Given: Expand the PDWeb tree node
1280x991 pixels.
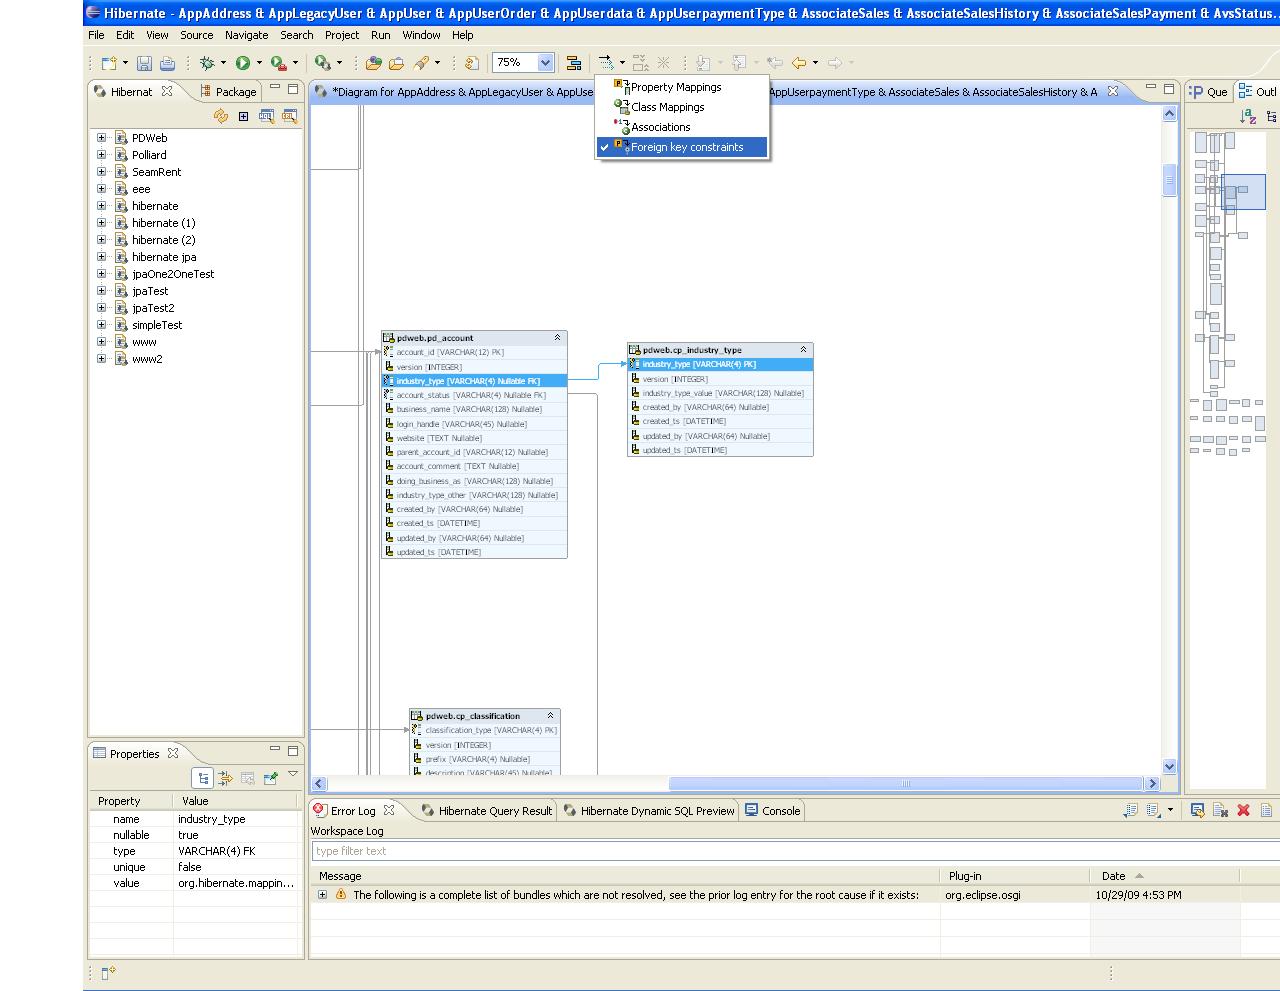Looking at the screenshot, I should (101, 138).
